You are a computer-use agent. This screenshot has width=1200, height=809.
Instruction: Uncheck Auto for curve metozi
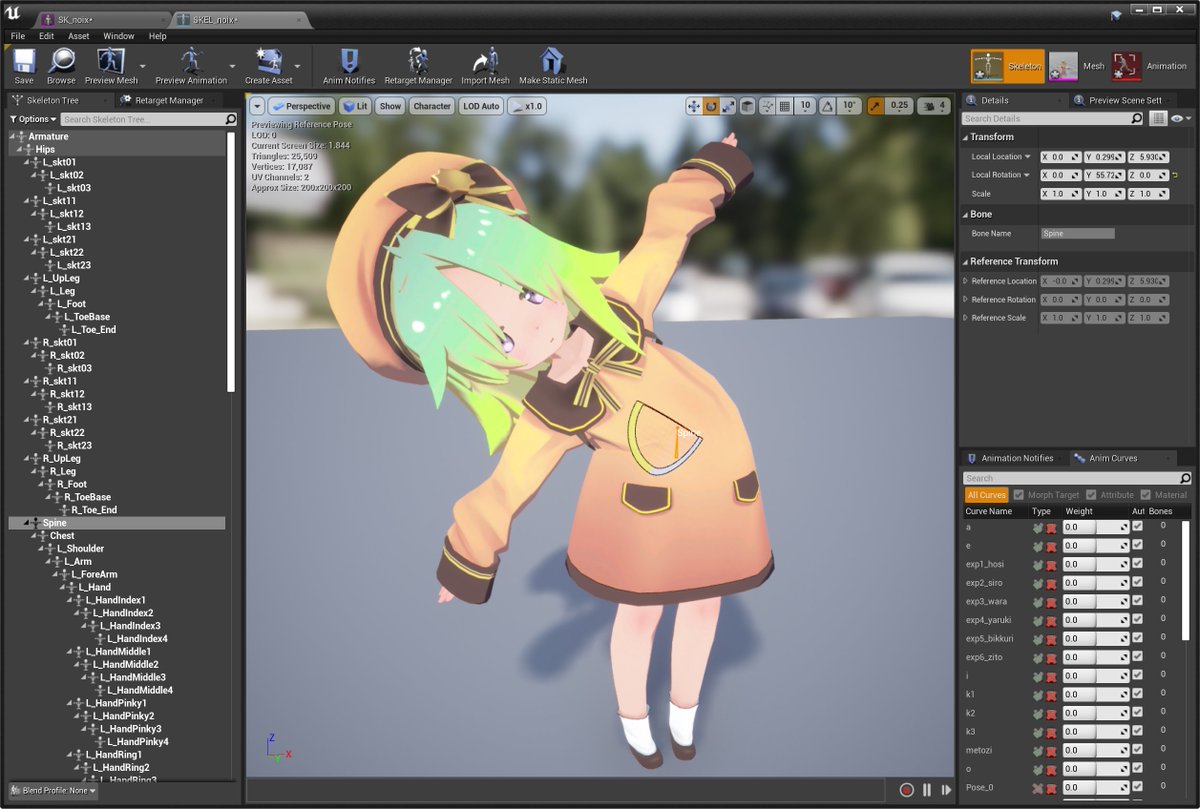(1137, 750)
